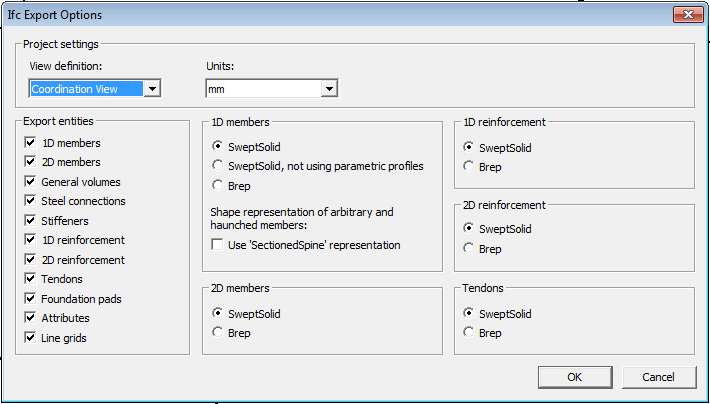Select Brep for 1D members
The width and height of the screenshot is (710, 404).
[217, 185]
